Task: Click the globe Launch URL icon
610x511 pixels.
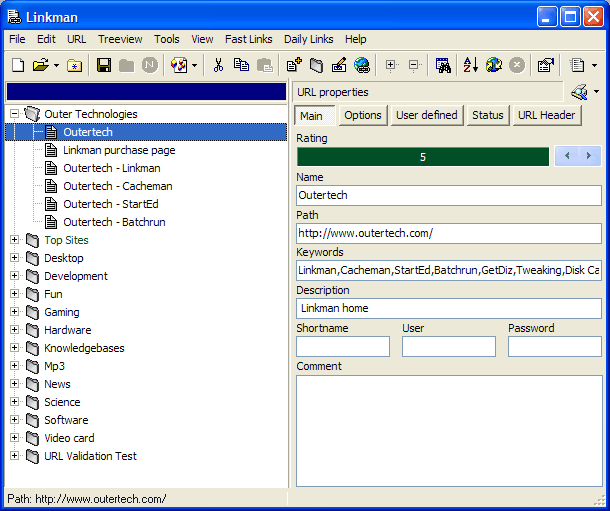Action: [x=362, y=65]
